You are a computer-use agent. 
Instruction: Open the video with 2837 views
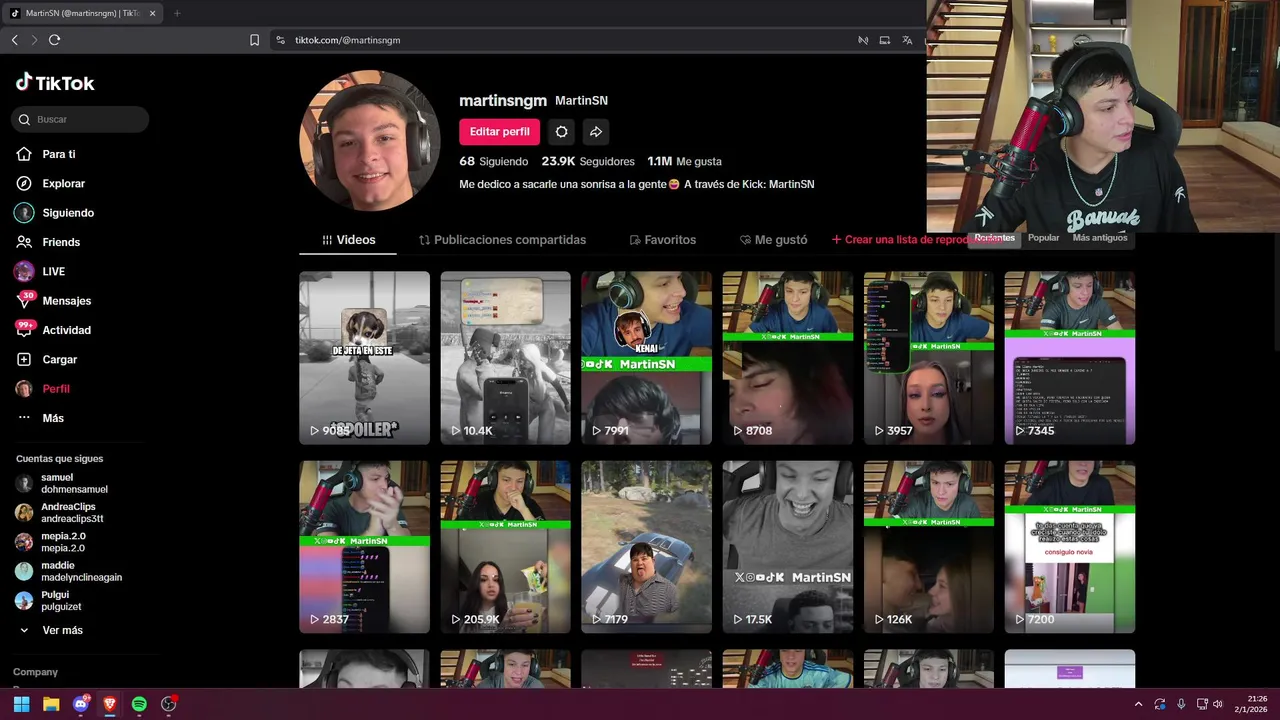pos(364,546)
